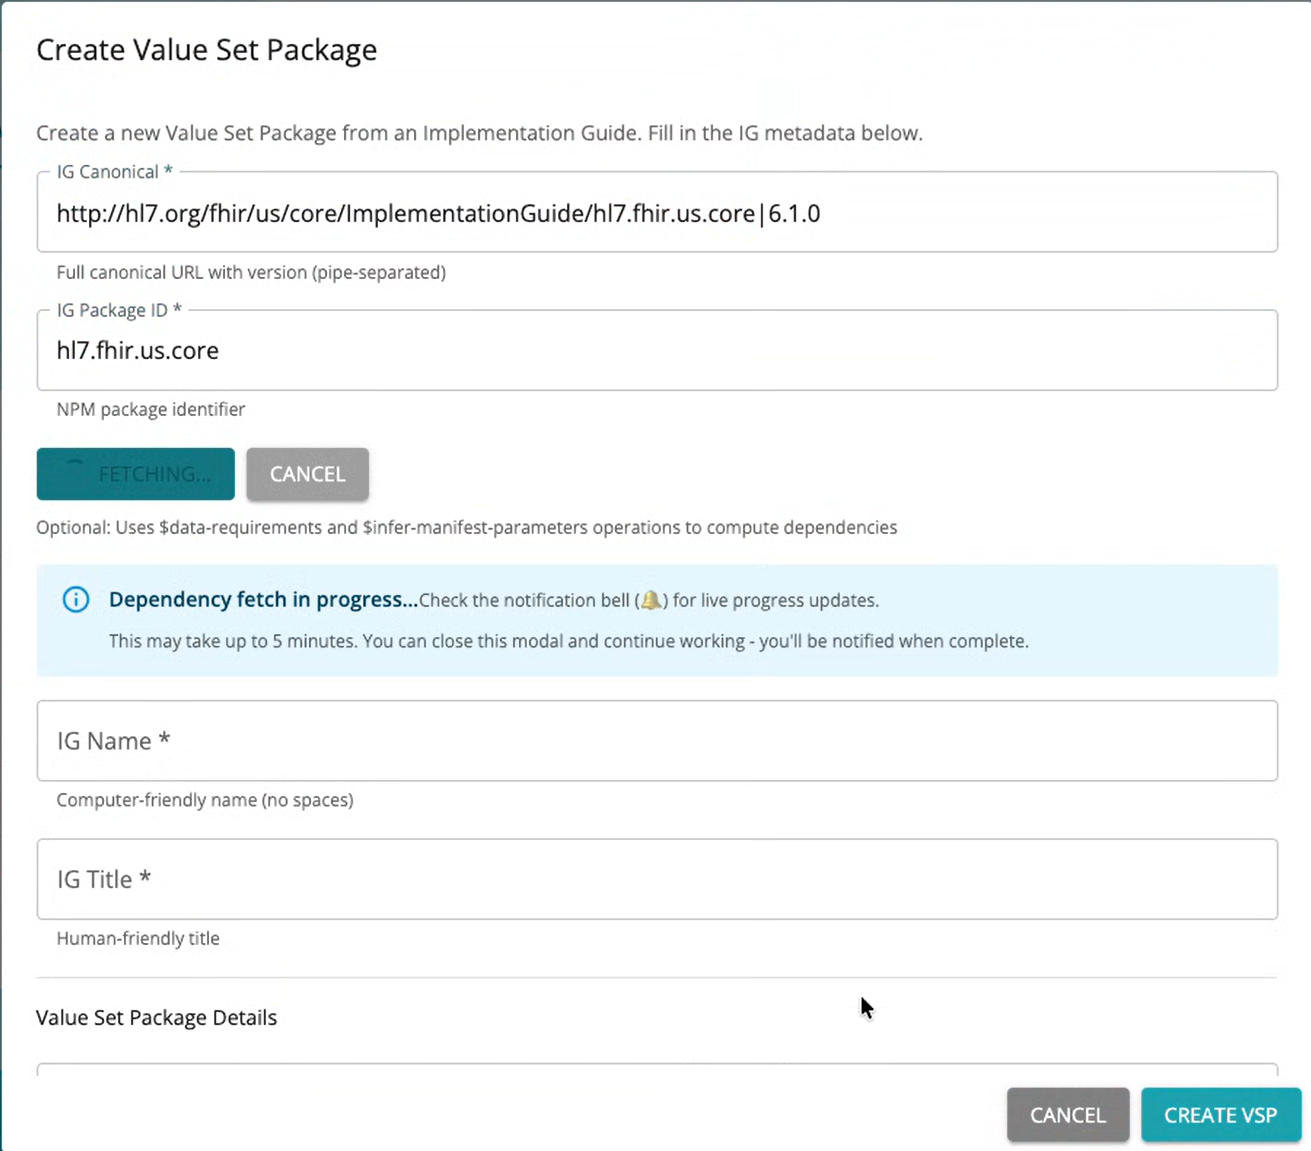
Task: Click the Value Set Package Details heading
Action: point(156,1017)
